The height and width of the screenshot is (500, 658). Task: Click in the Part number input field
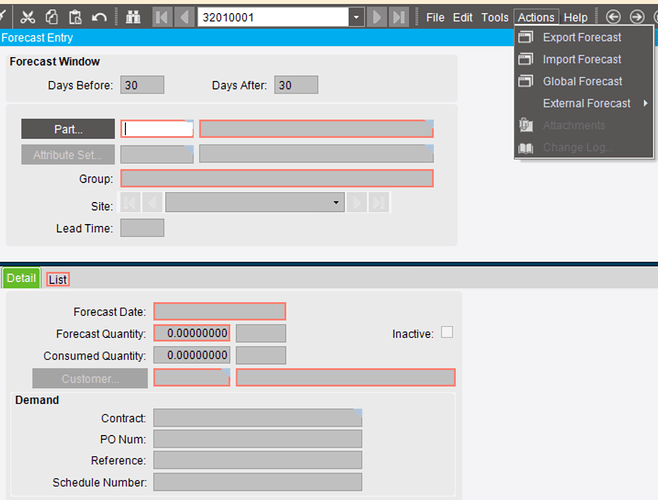click(x=157, y=129)
